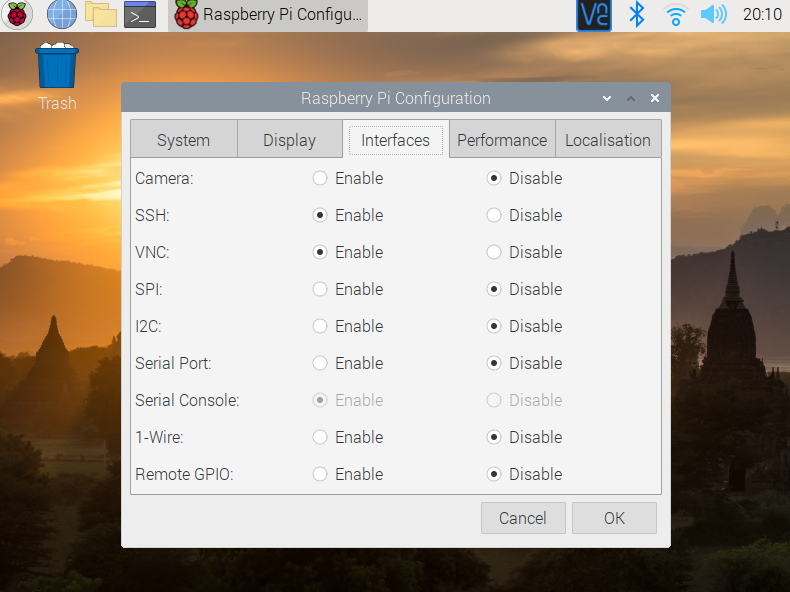Enable Remote GPIO
The width and height of the screenshot is (790, 592).
coord(348,474)
